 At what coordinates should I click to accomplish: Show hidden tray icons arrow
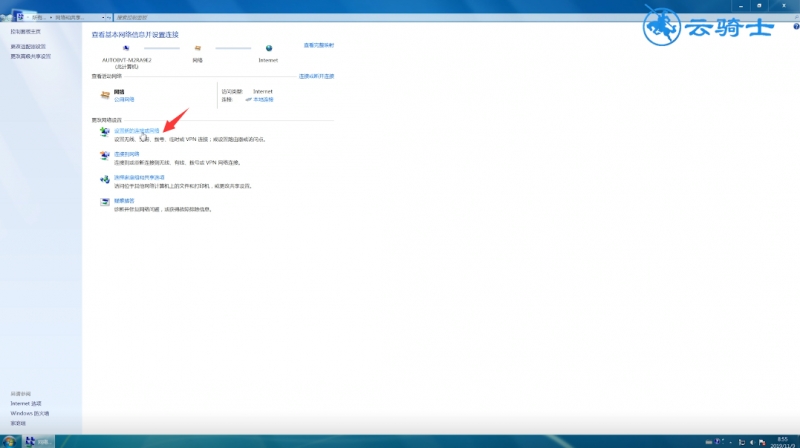coord(731,442)
